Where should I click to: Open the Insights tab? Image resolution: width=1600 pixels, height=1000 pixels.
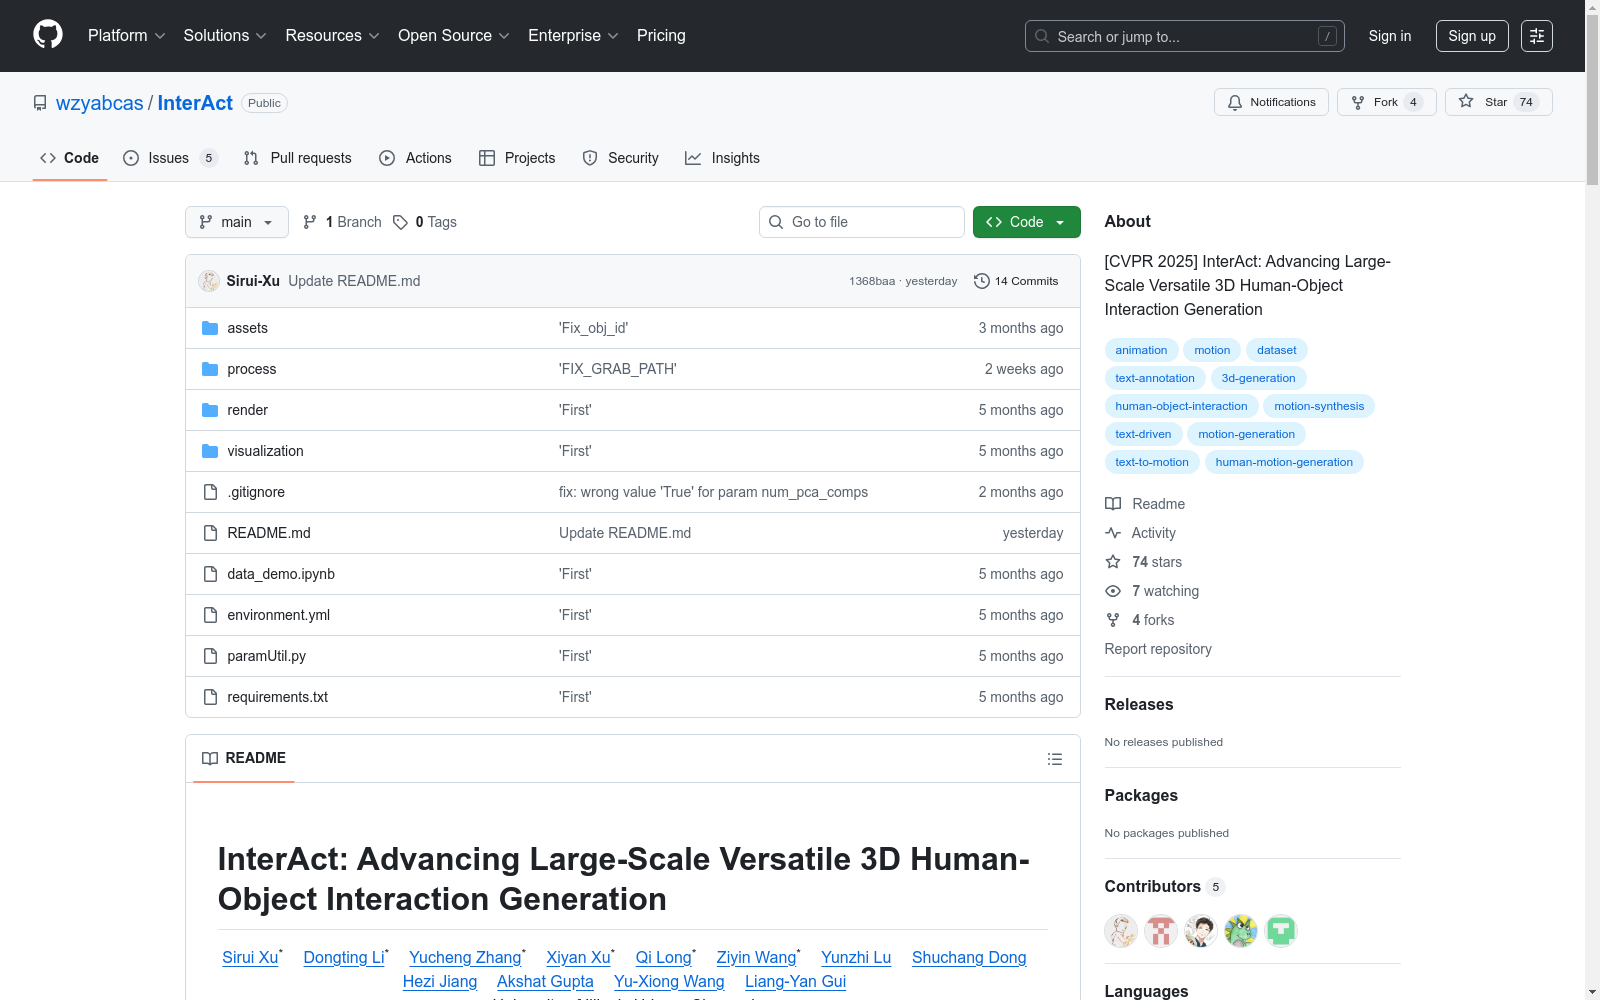pyautogui.click(x=722, y=158)
